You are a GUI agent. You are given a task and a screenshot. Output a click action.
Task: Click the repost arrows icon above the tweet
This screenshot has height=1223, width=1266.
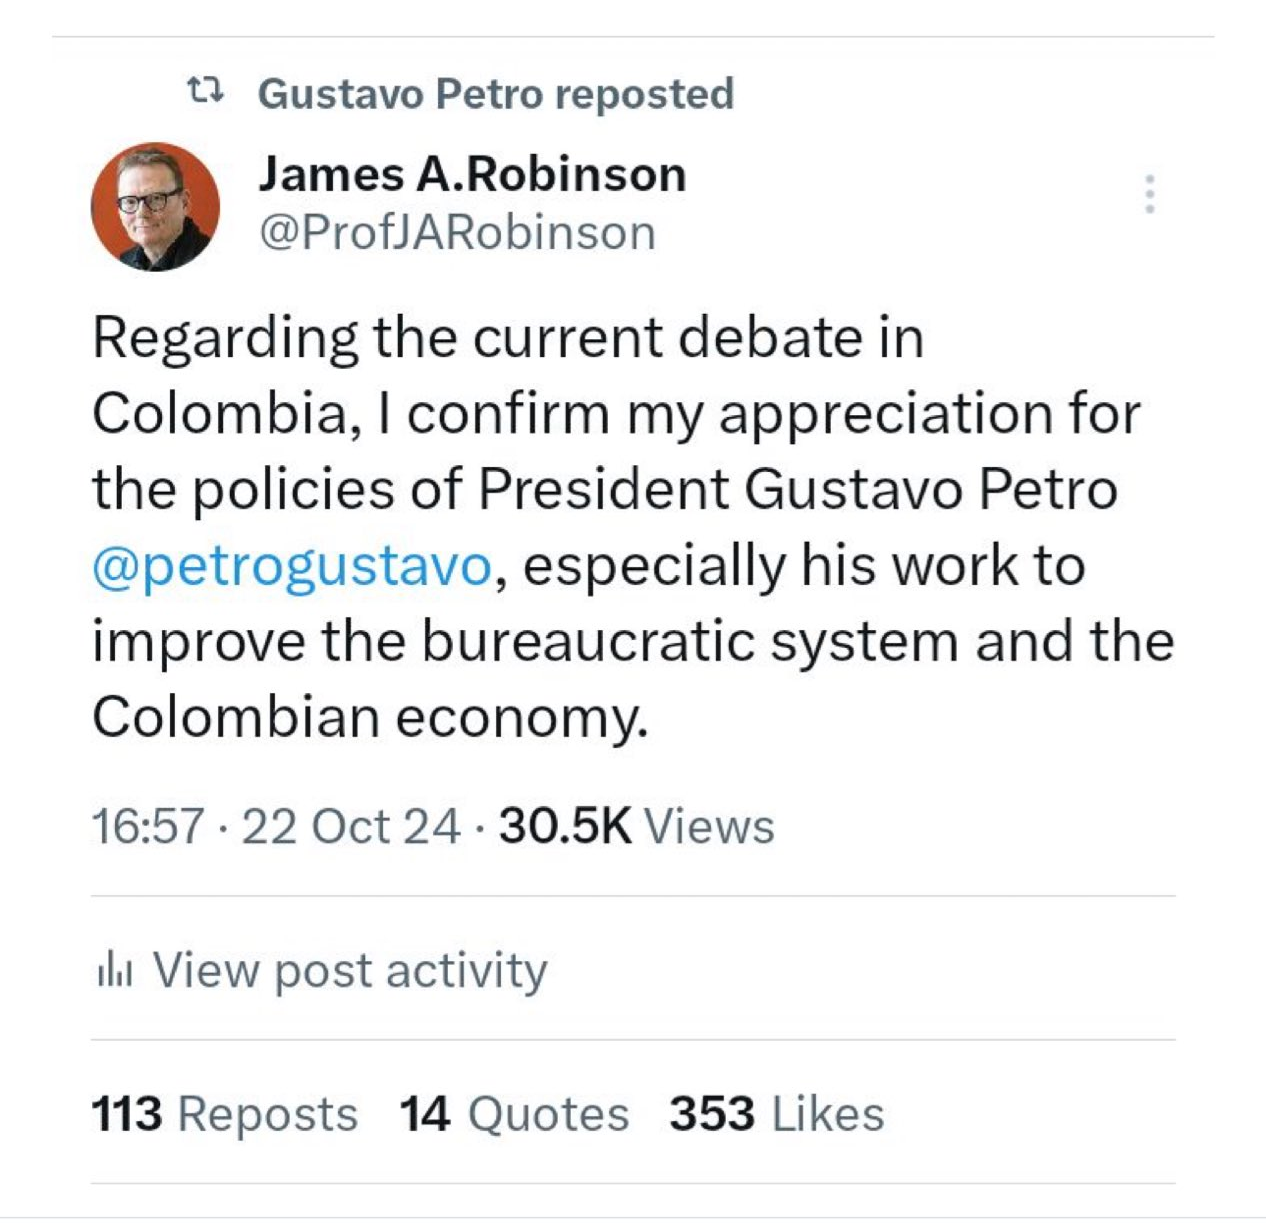click(x=205, y=93)
